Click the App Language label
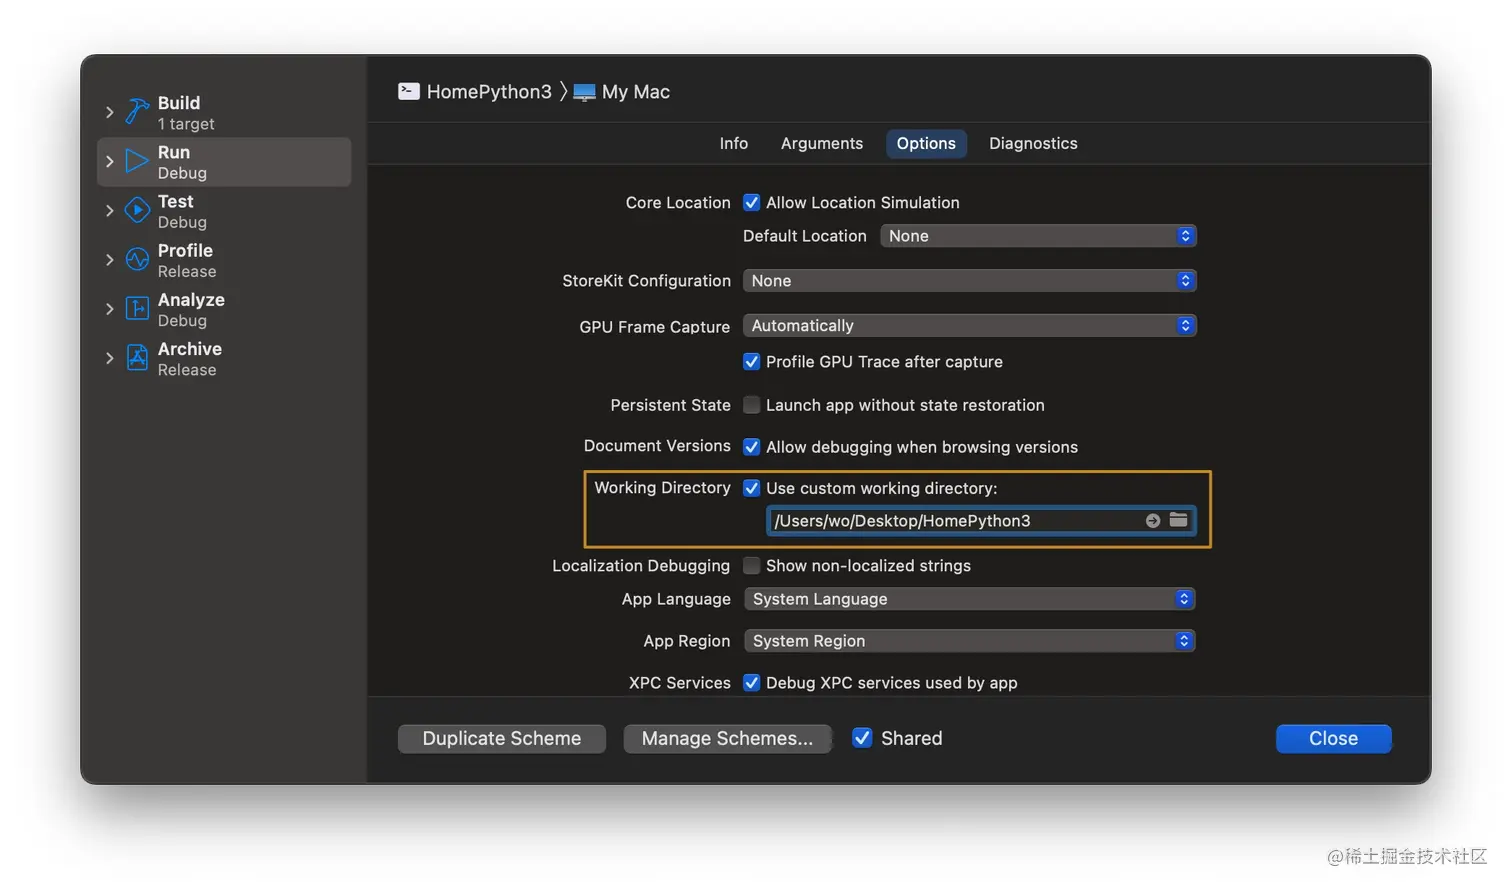 676,598
